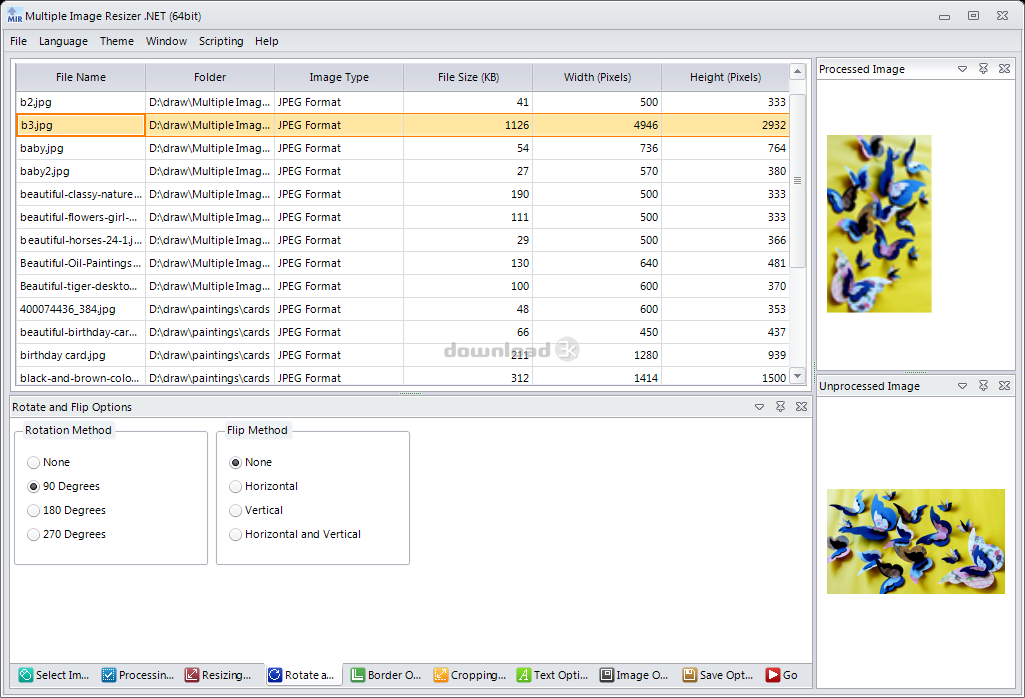Open Processed Image panel dropdown menu

click(x=962, y=69)
